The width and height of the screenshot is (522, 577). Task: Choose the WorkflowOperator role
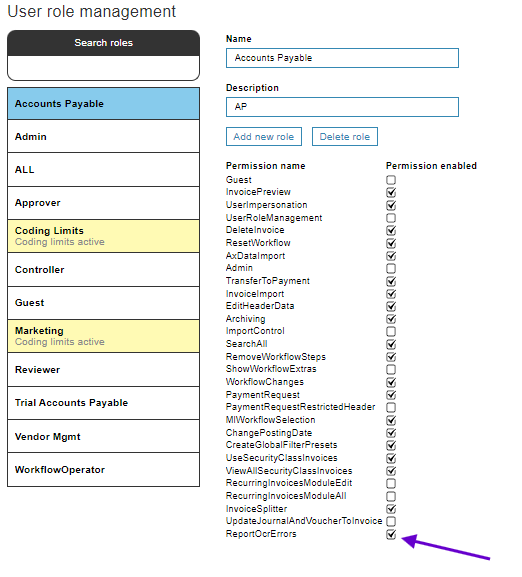point(103,470)
